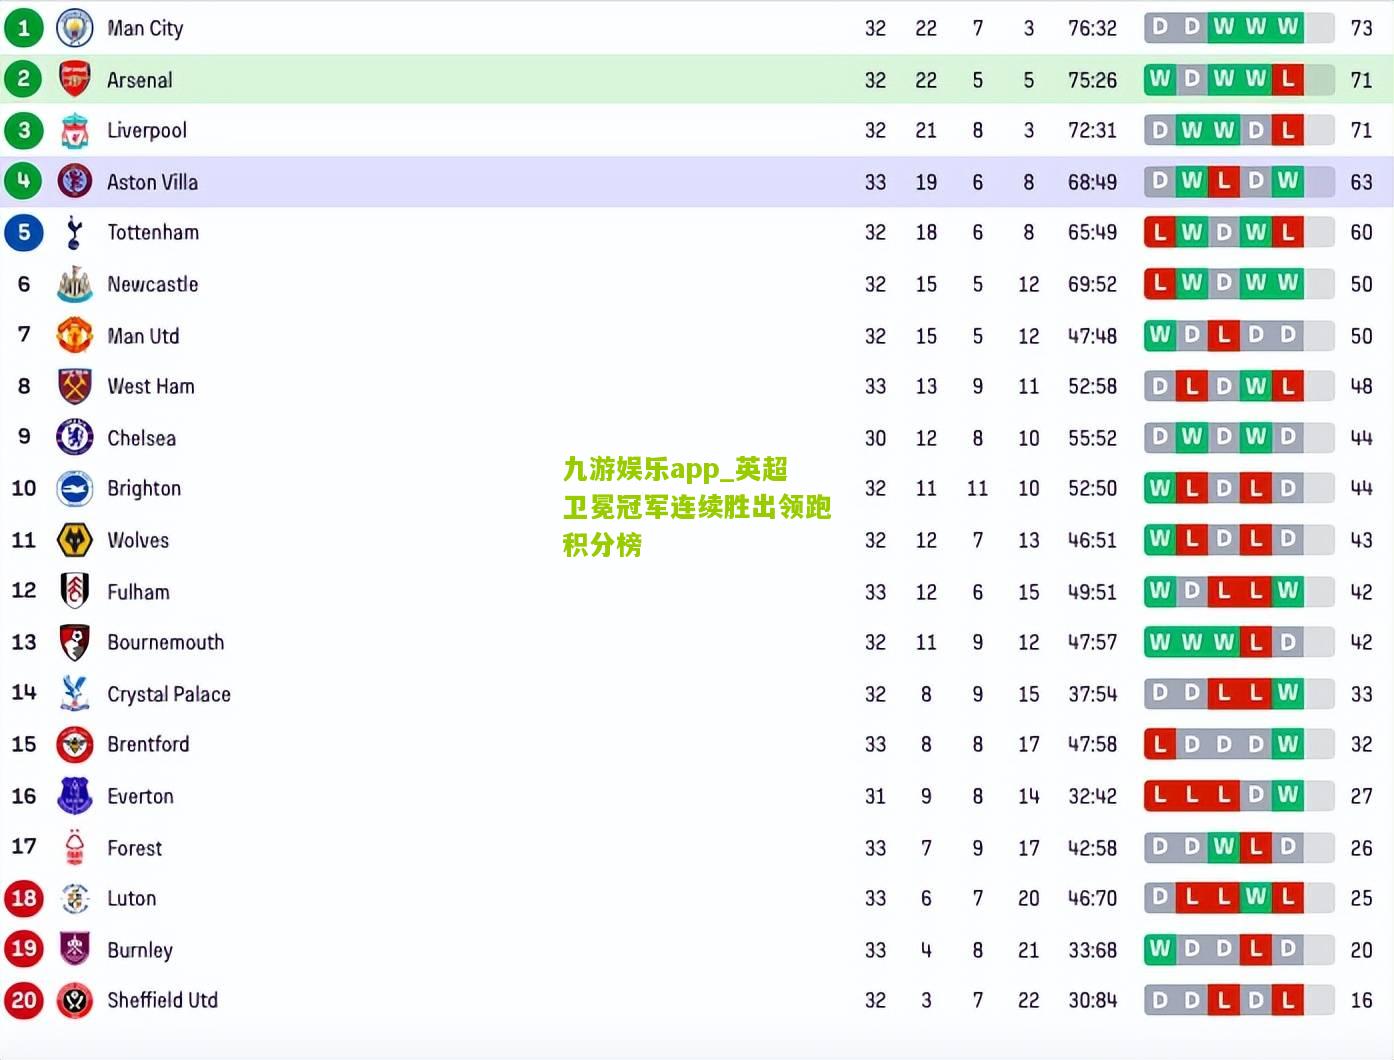The height and width of the screenshot is (1060, 1394).
Task: Click the Brighton club crest
Action: coord(75,488)
